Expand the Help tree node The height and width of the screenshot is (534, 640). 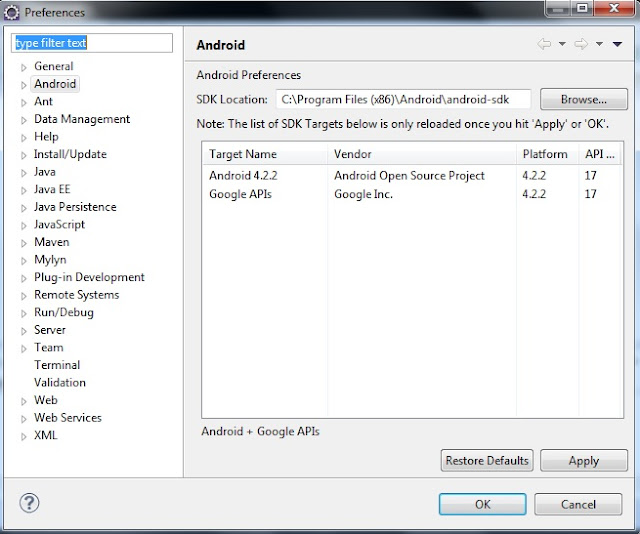24,138
